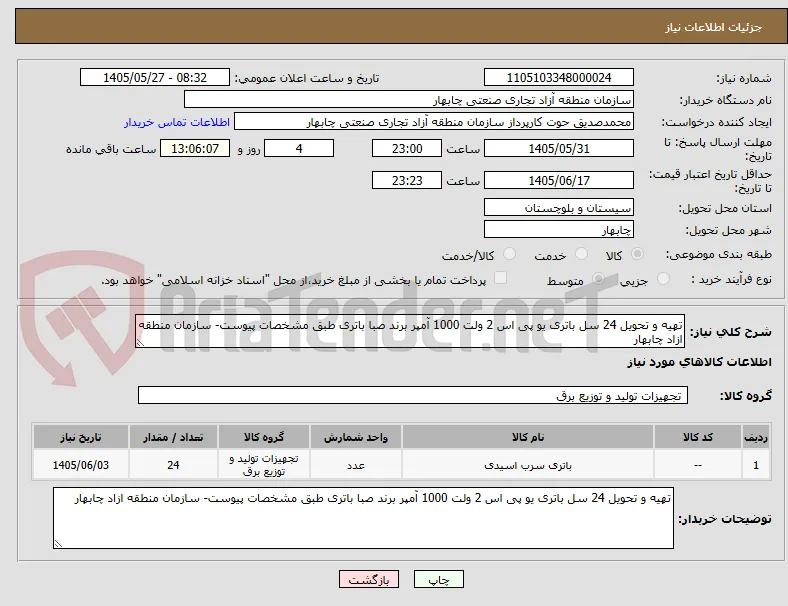Click the بازگشت (back) button
This screenshot has width=788, height=606.
[369, 579]
